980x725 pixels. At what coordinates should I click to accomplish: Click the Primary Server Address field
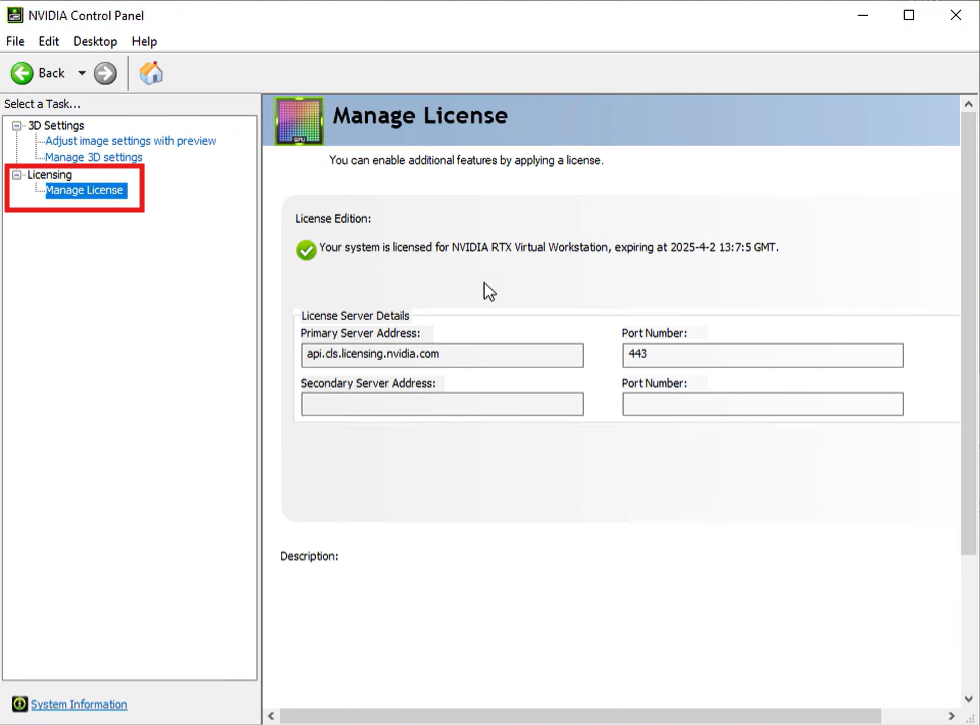pyautogui.click(x=443, y=355)
